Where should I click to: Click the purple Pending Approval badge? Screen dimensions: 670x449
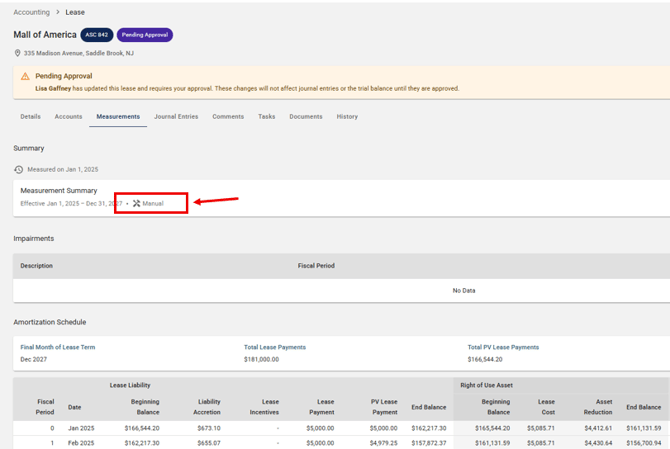145,35
